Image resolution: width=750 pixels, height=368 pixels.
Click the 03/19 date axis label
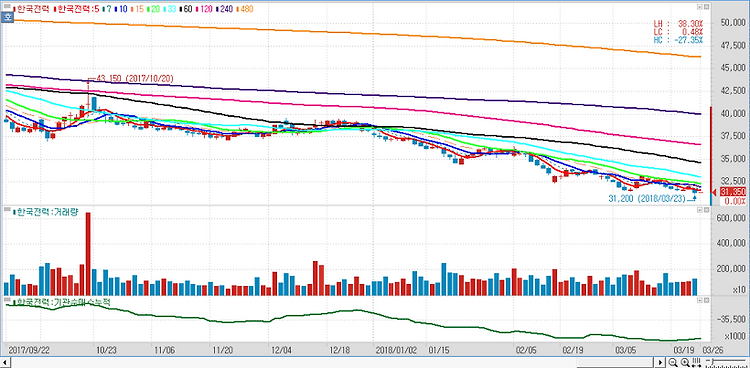click(x=683, y=349)
